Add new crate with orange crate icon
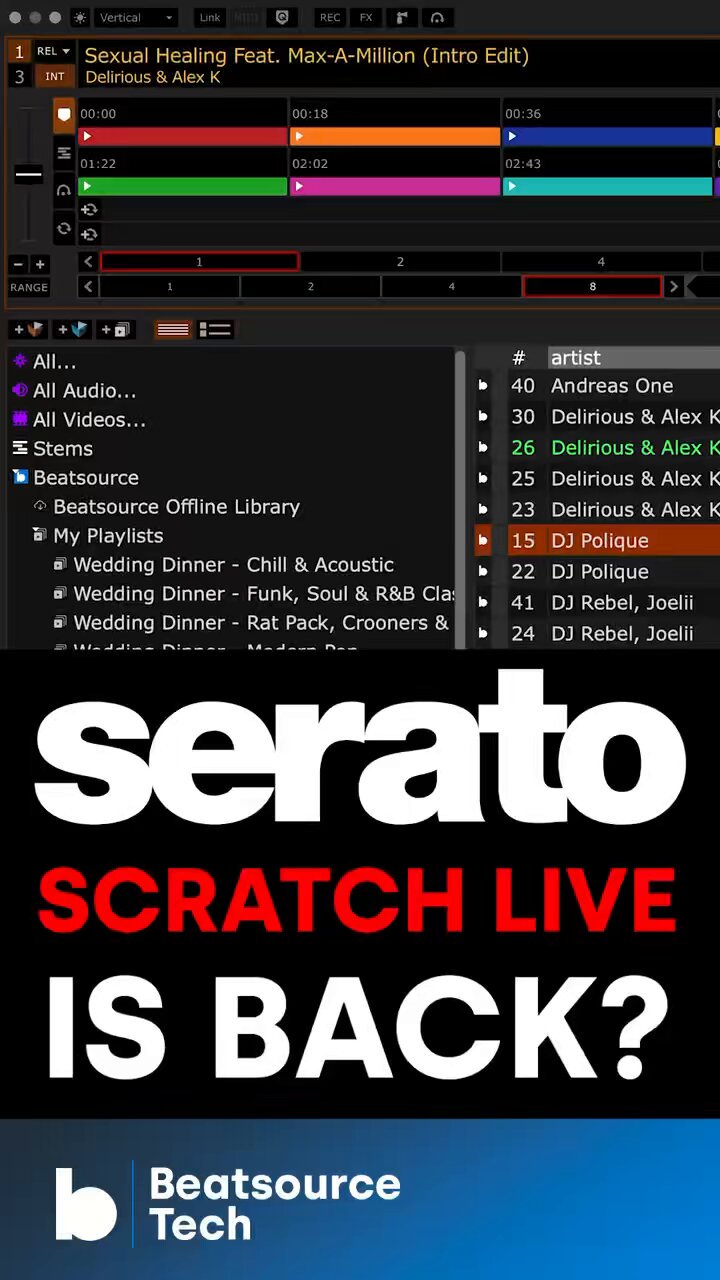Viewport: 720px width, 1280px height. (28, 329)
